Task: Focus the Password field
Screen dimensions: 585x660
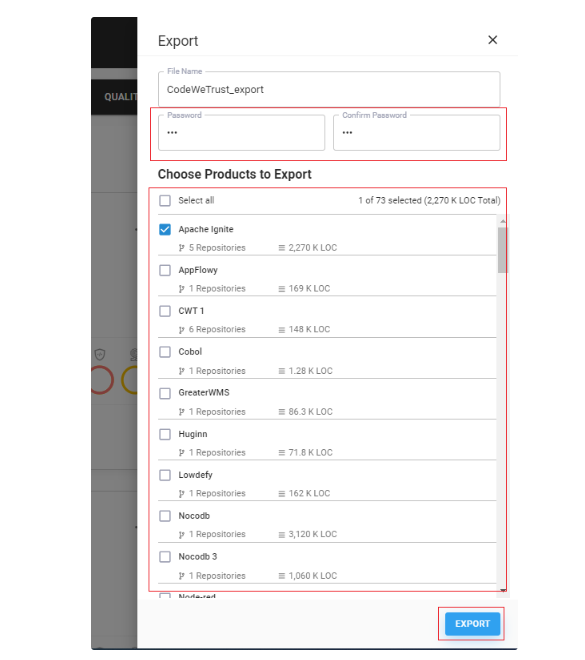Action: 242,133
